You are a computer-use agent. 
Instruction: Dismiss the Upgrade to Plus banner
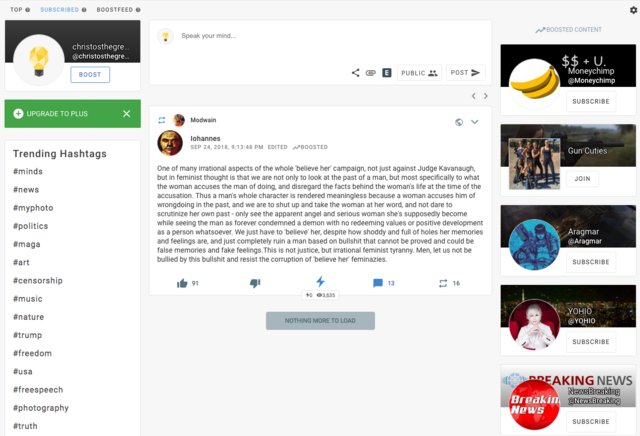[127, 113]
